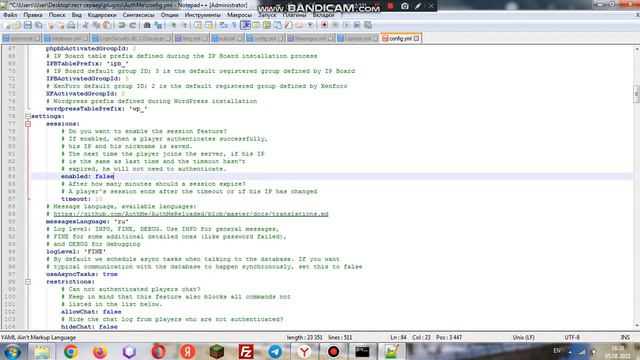The height and width of the screenshot is (360, 640).
Task: Open the Инструменты menu
Action: [x=202, y=15]
